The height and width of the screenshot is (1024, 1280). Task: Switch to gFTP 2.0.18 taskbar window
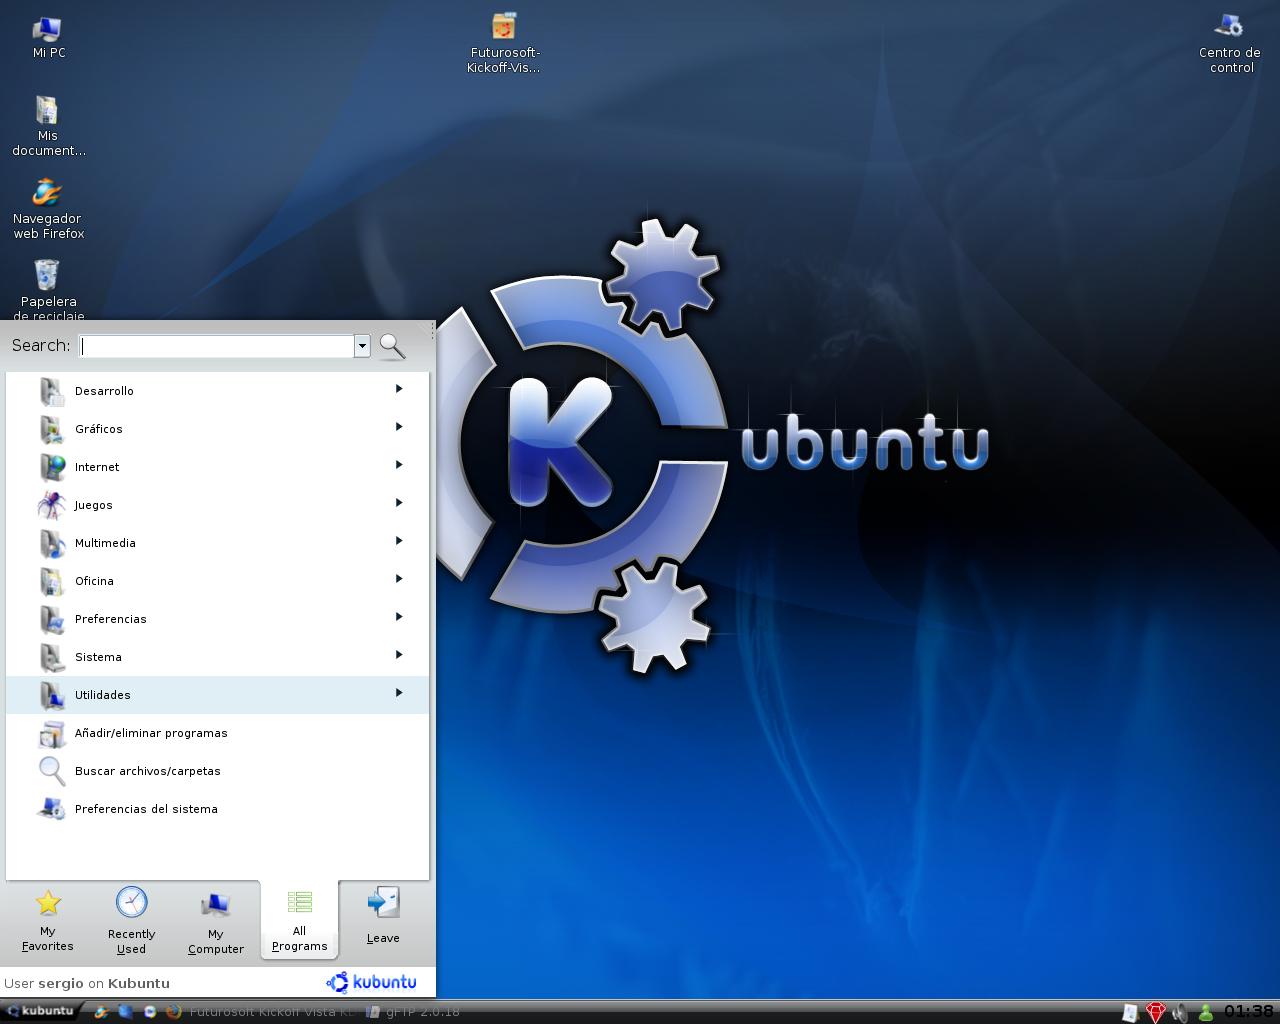414,1012
